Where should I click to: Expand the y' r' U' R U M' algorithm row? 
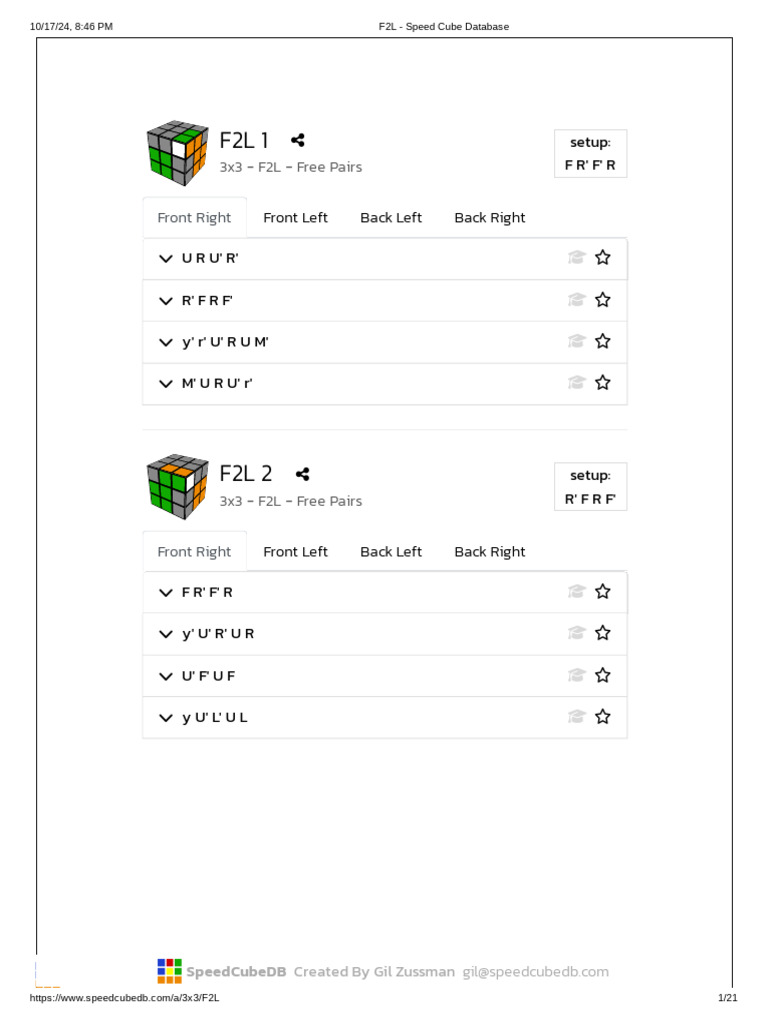click(166, 342)
